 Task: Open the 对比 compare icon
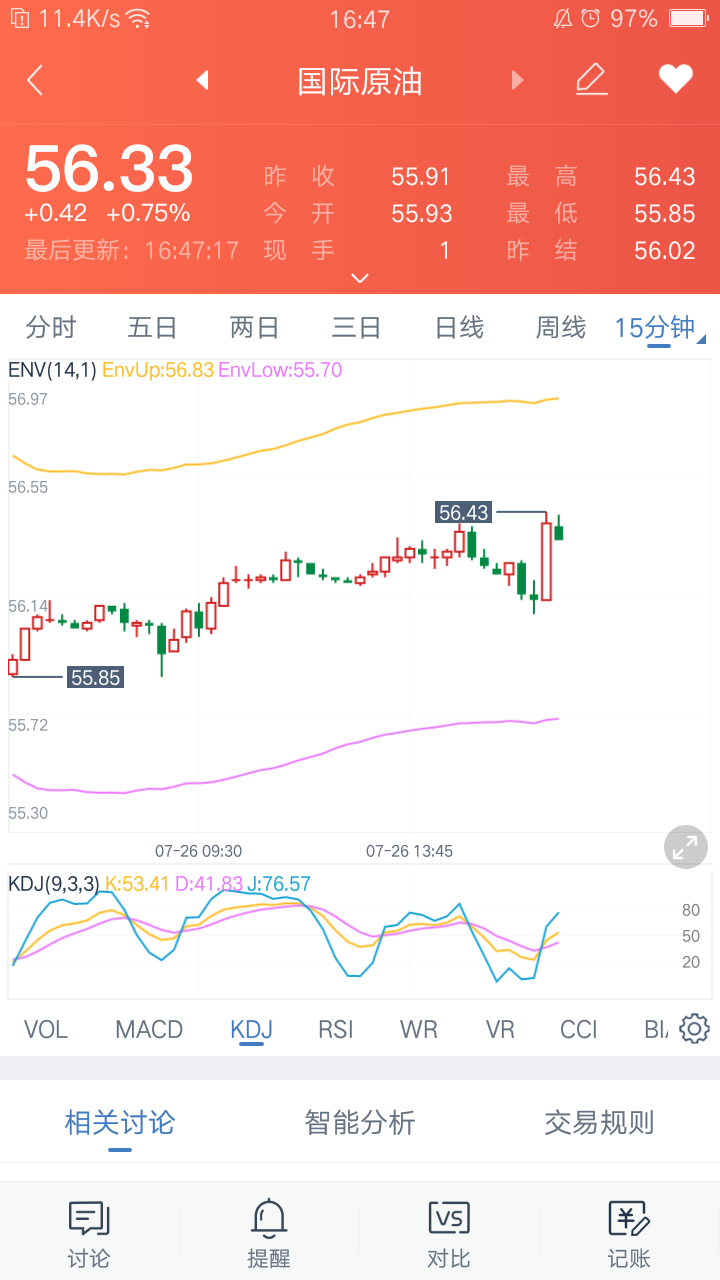[449, 1235]
